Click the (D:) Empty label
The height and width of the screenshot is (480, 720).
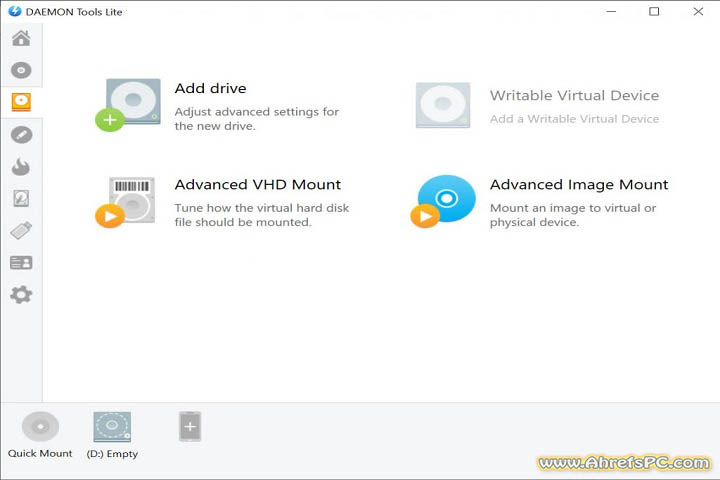click(x=112, y=454)
